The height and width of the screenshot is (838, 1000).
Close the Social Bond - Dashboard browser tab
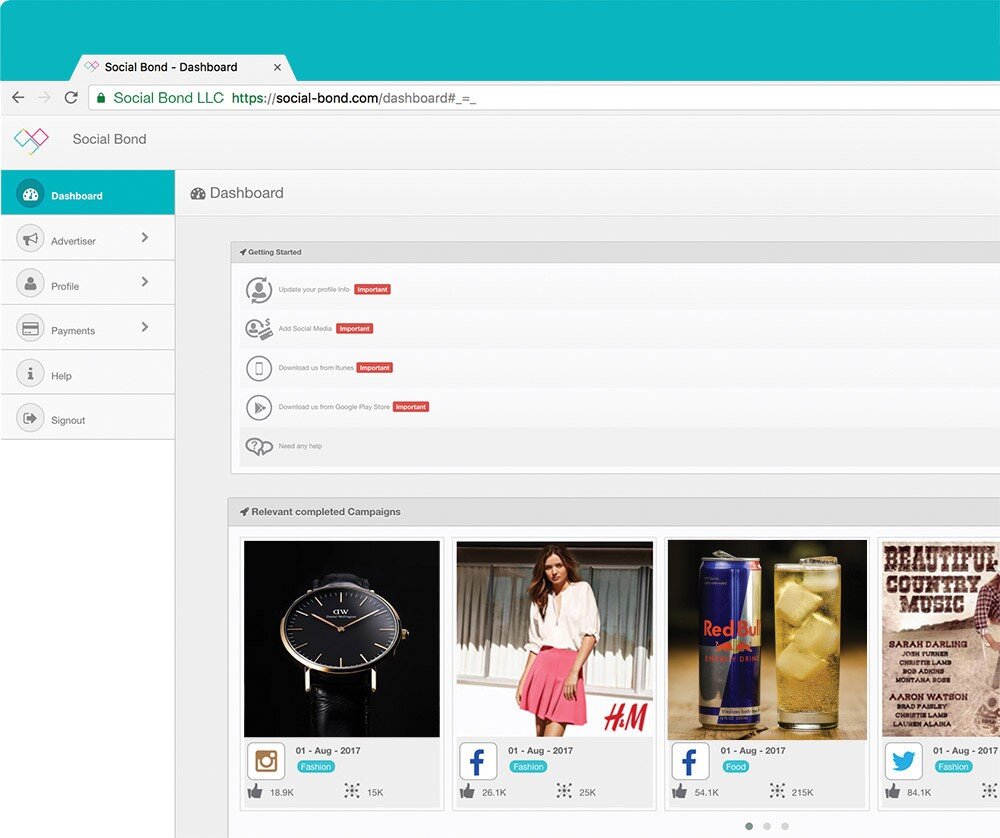278,68
